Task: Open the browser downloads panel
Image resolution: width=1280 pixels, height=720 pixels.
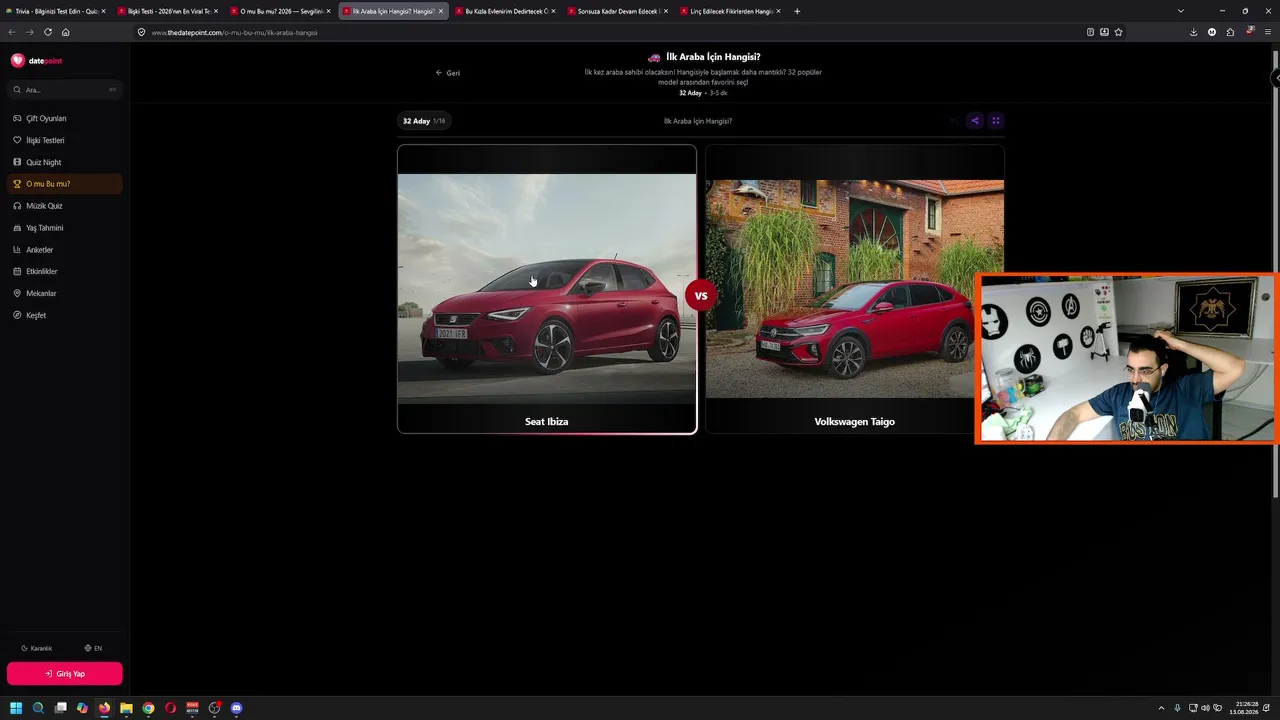Action: click(x=1194, y=32)
